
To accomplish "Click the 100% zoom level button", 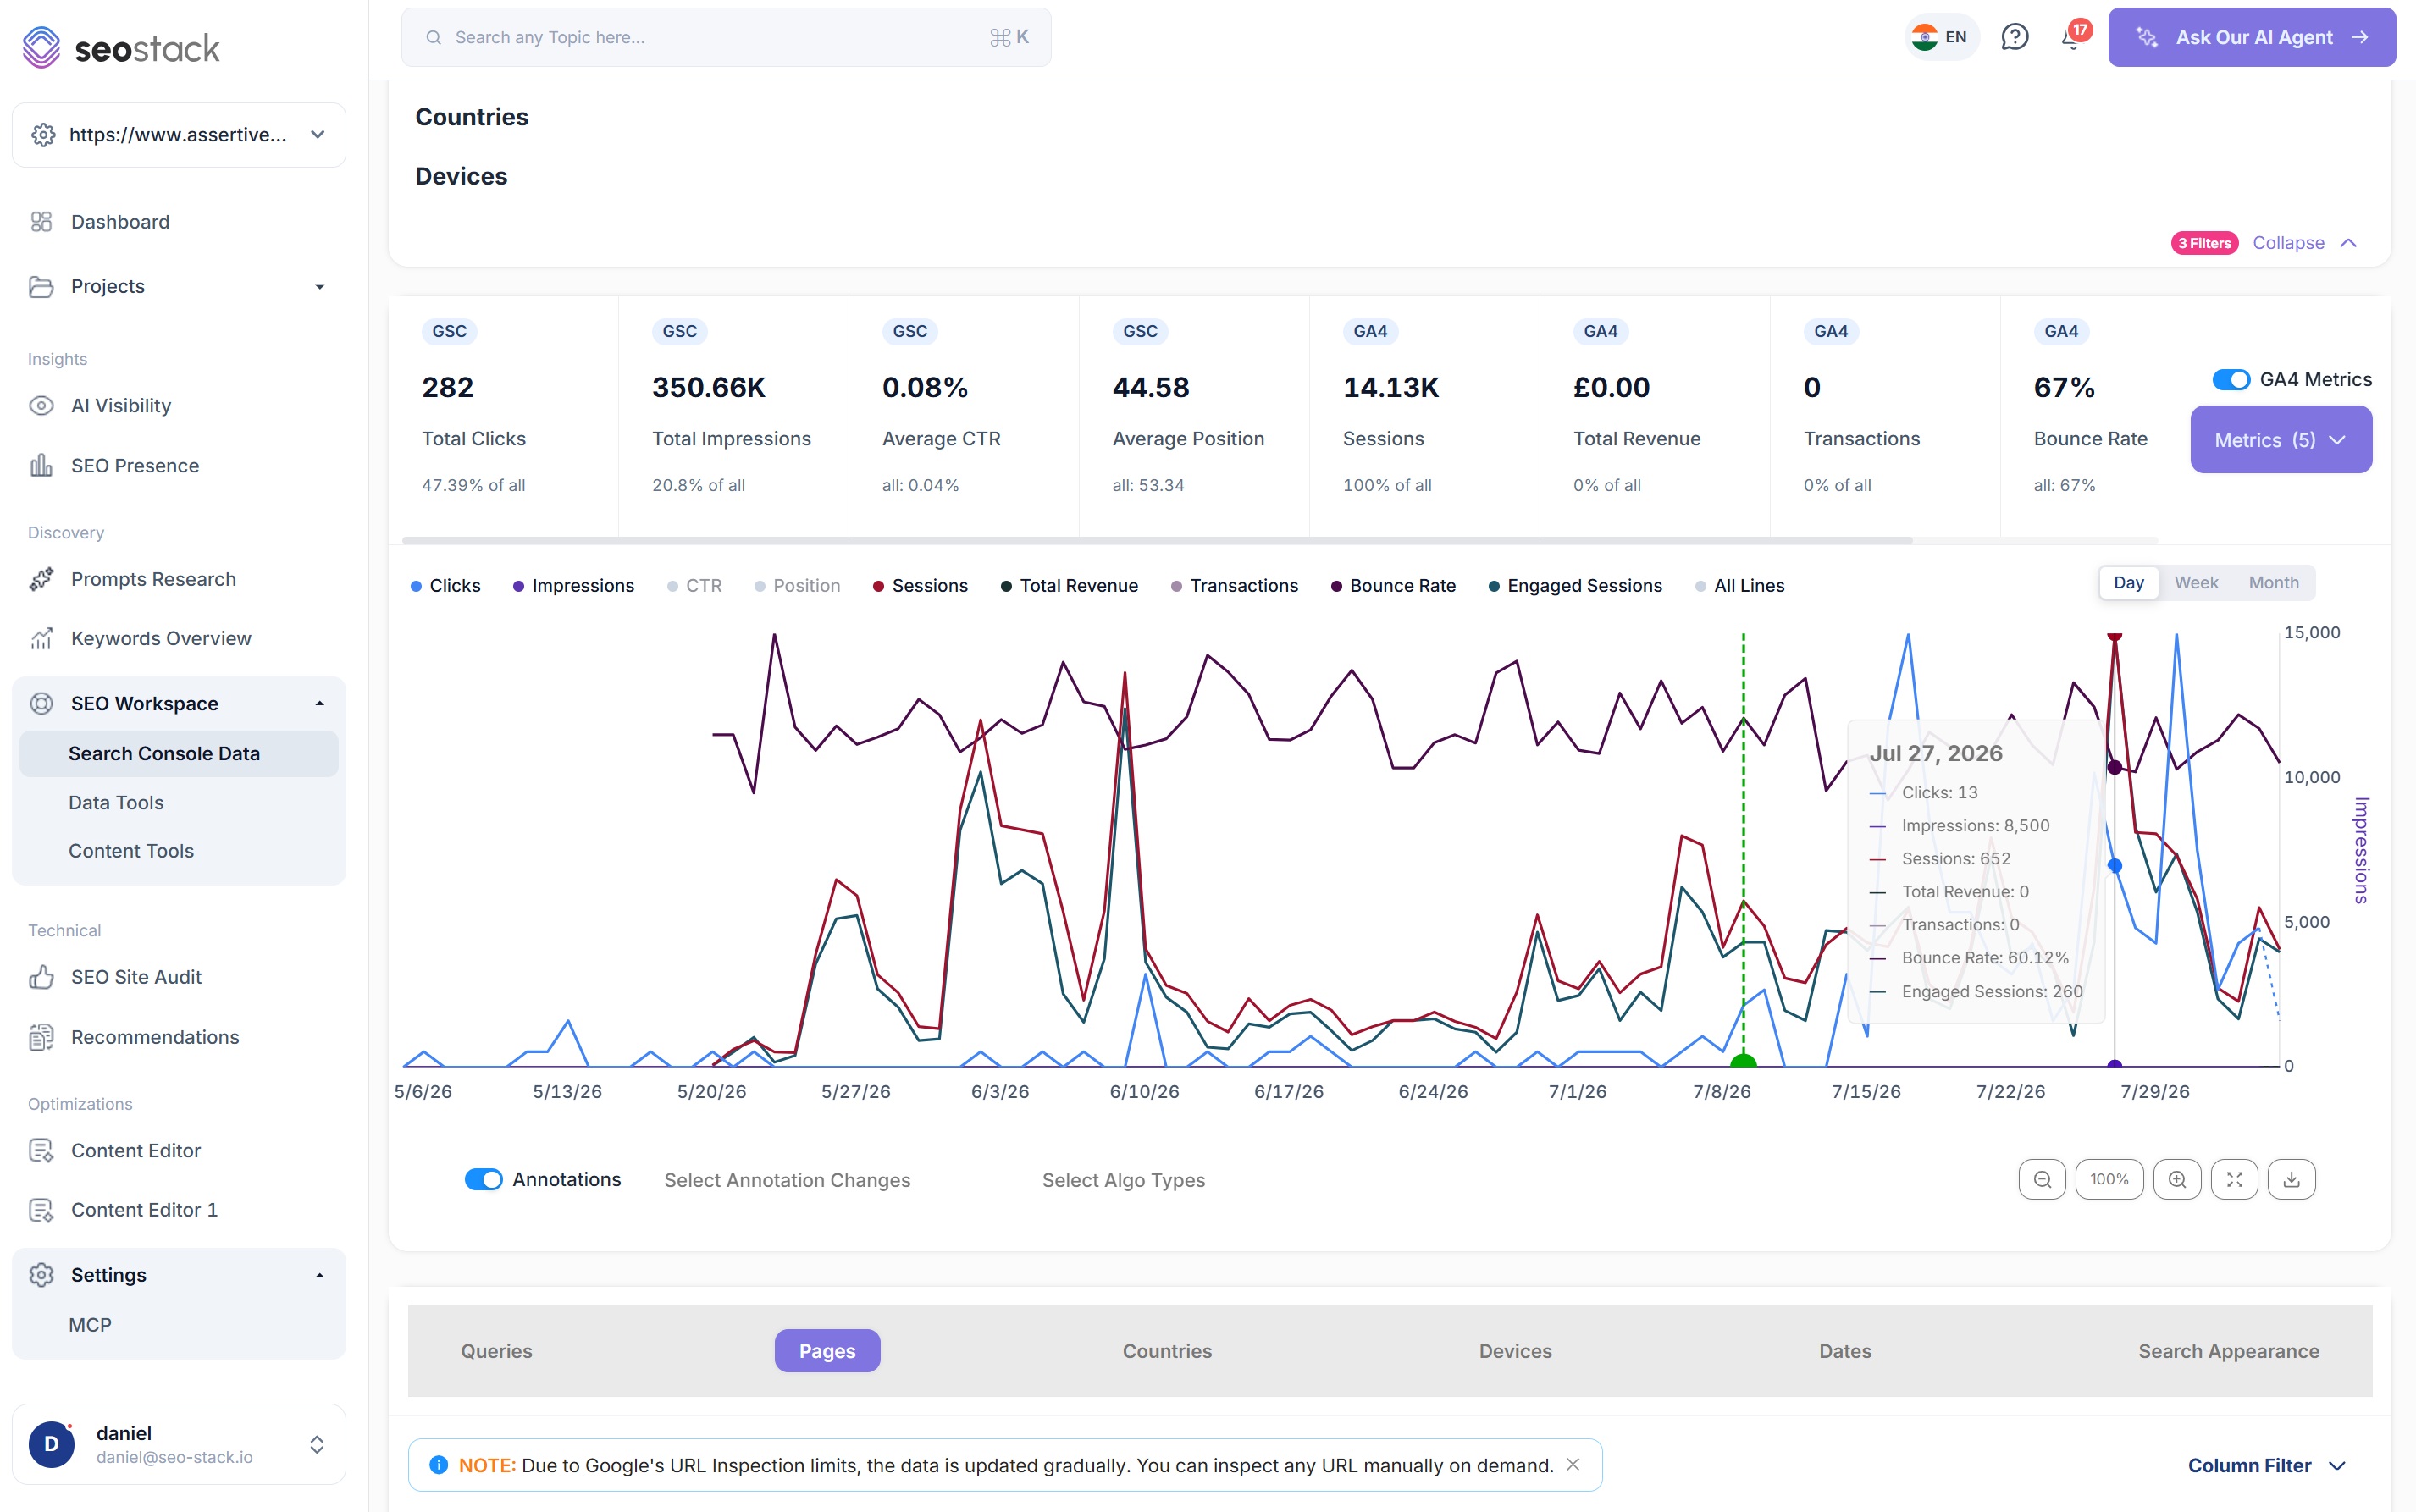I will click(2109, 1180).
